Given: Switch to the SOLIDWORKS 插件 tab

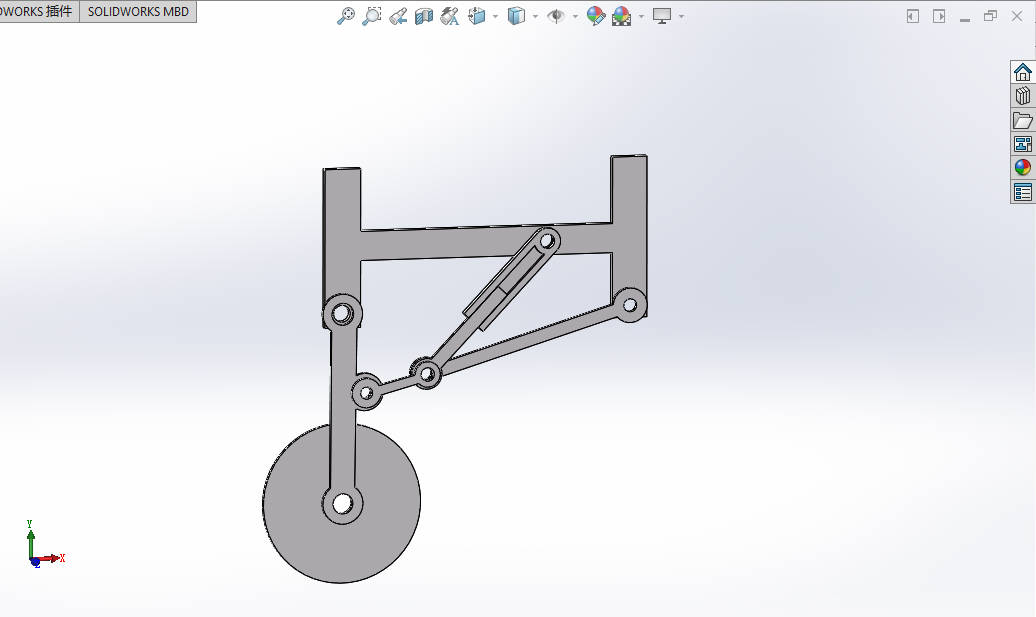Looking at the screenshot, I should pos(38,11).
